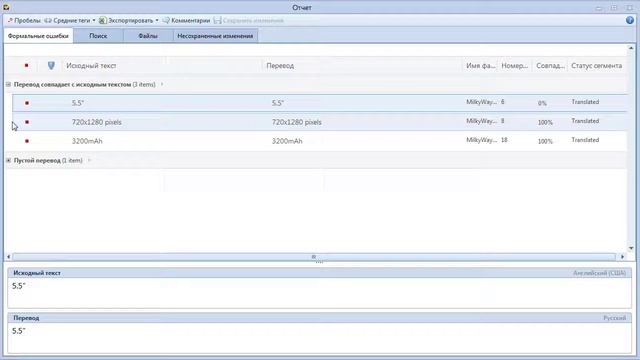Click the horizontal scrollbar thumb
This screenshot has width=640, height=360.
(x=313, y=257)
